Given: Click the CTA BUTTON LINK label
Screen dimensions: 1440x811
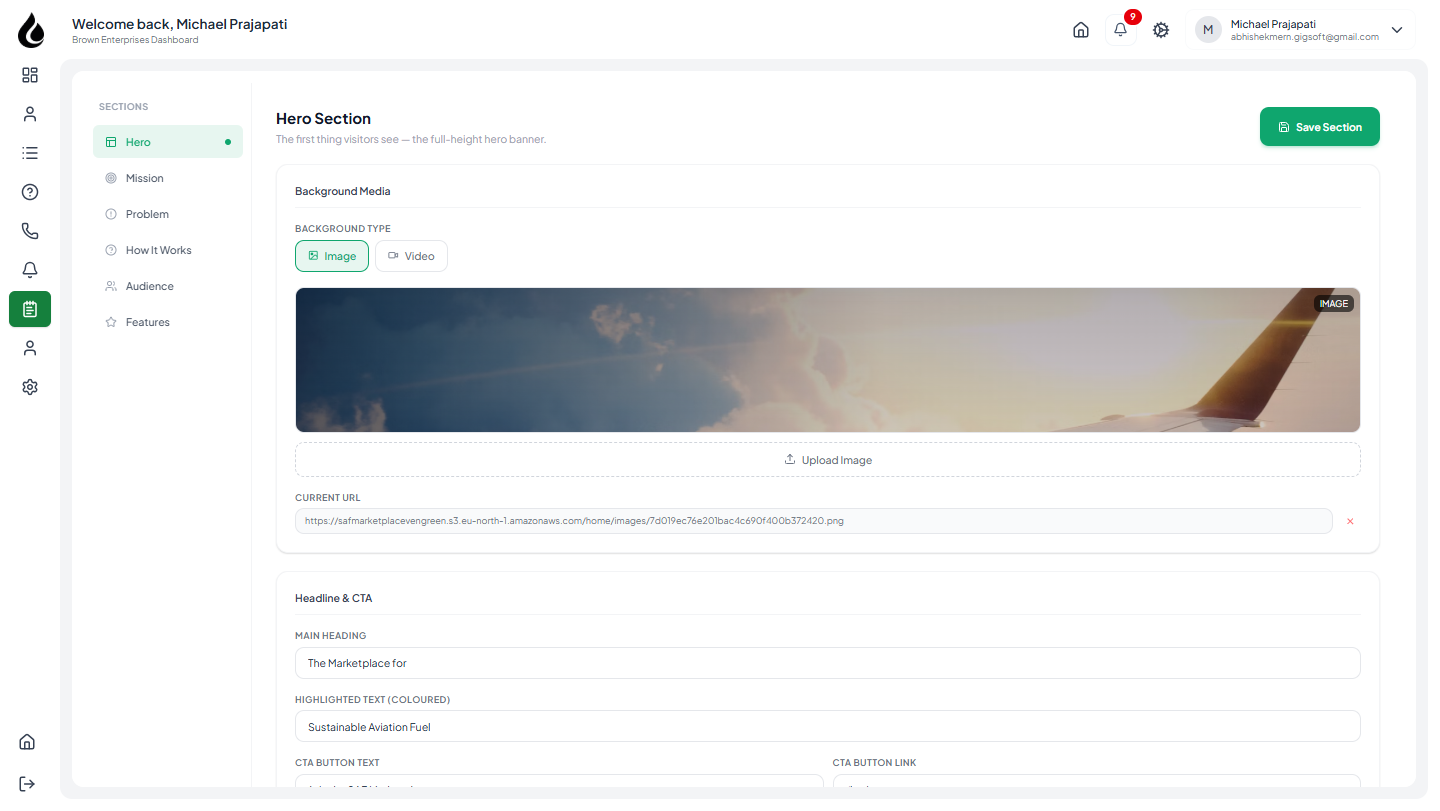Looking at the screenshot, I should pyautogui.click(x=875, y=763).
